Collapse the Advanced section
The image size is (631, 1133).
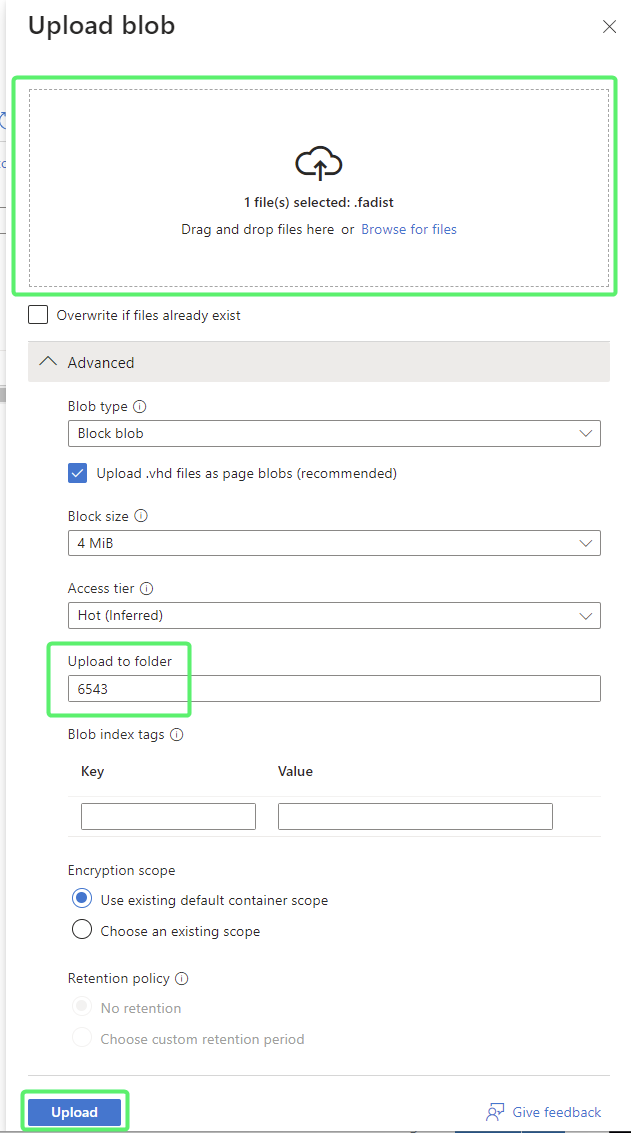[47, 362]
